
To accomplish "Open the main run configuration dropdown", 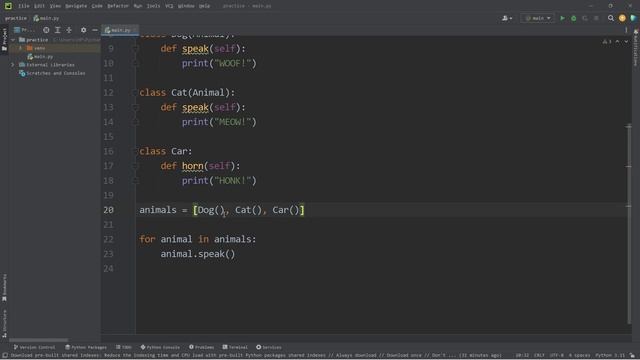I will tap(538, 18).
